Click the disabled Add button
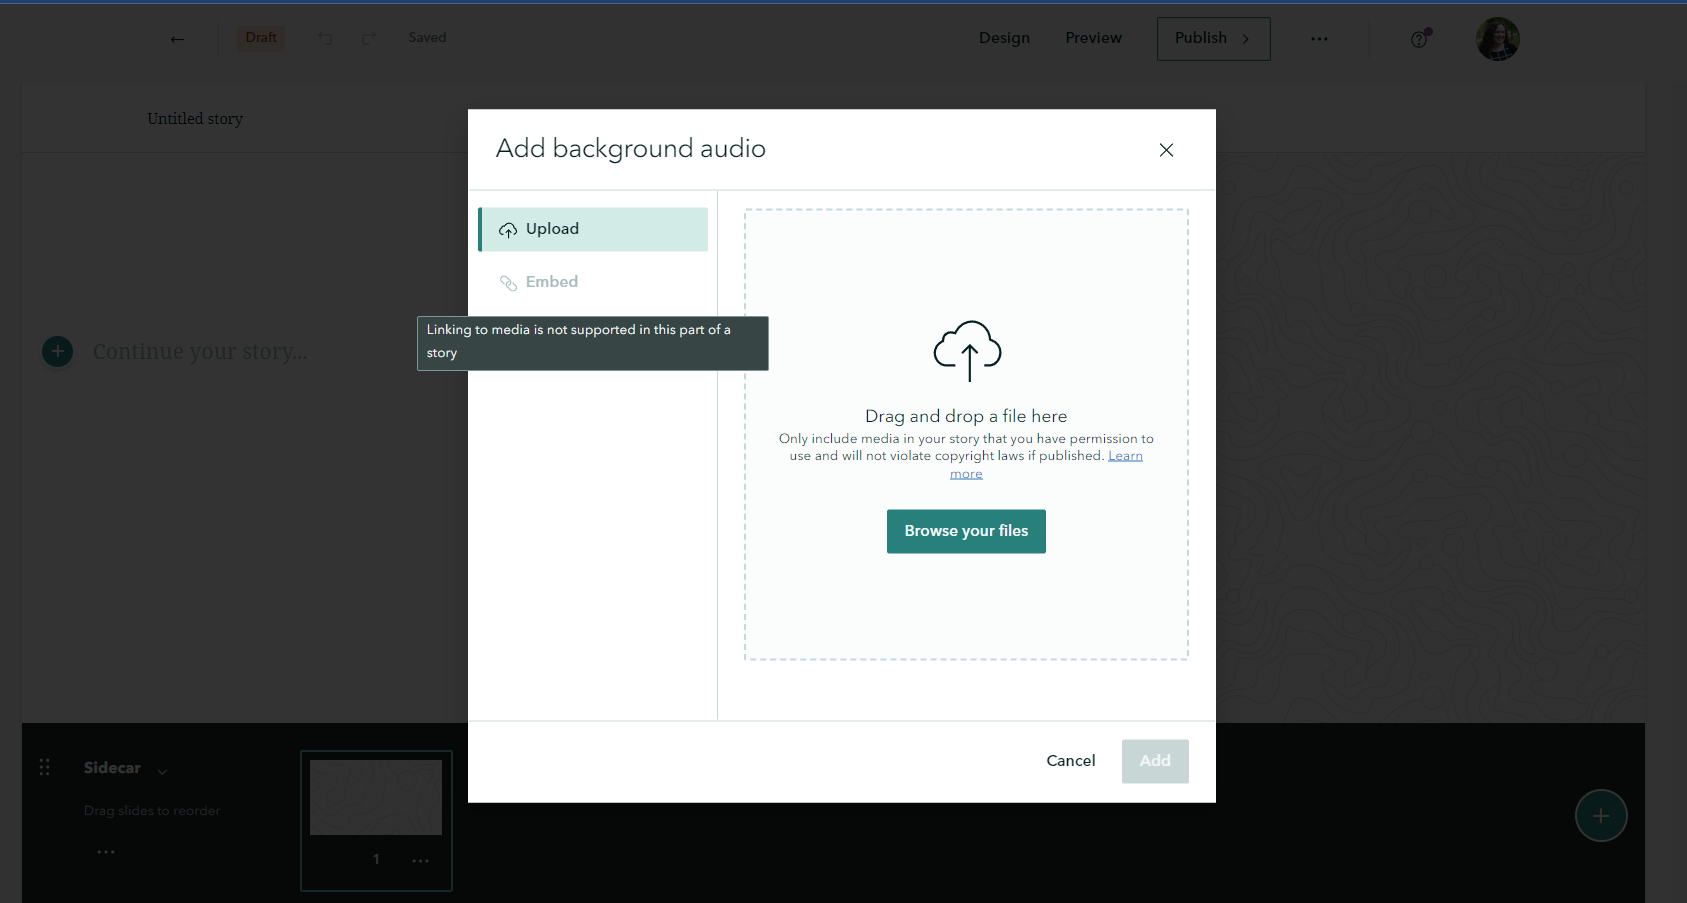The width and height of the screenshot is (1687, 903). [x=1155, y=761]
